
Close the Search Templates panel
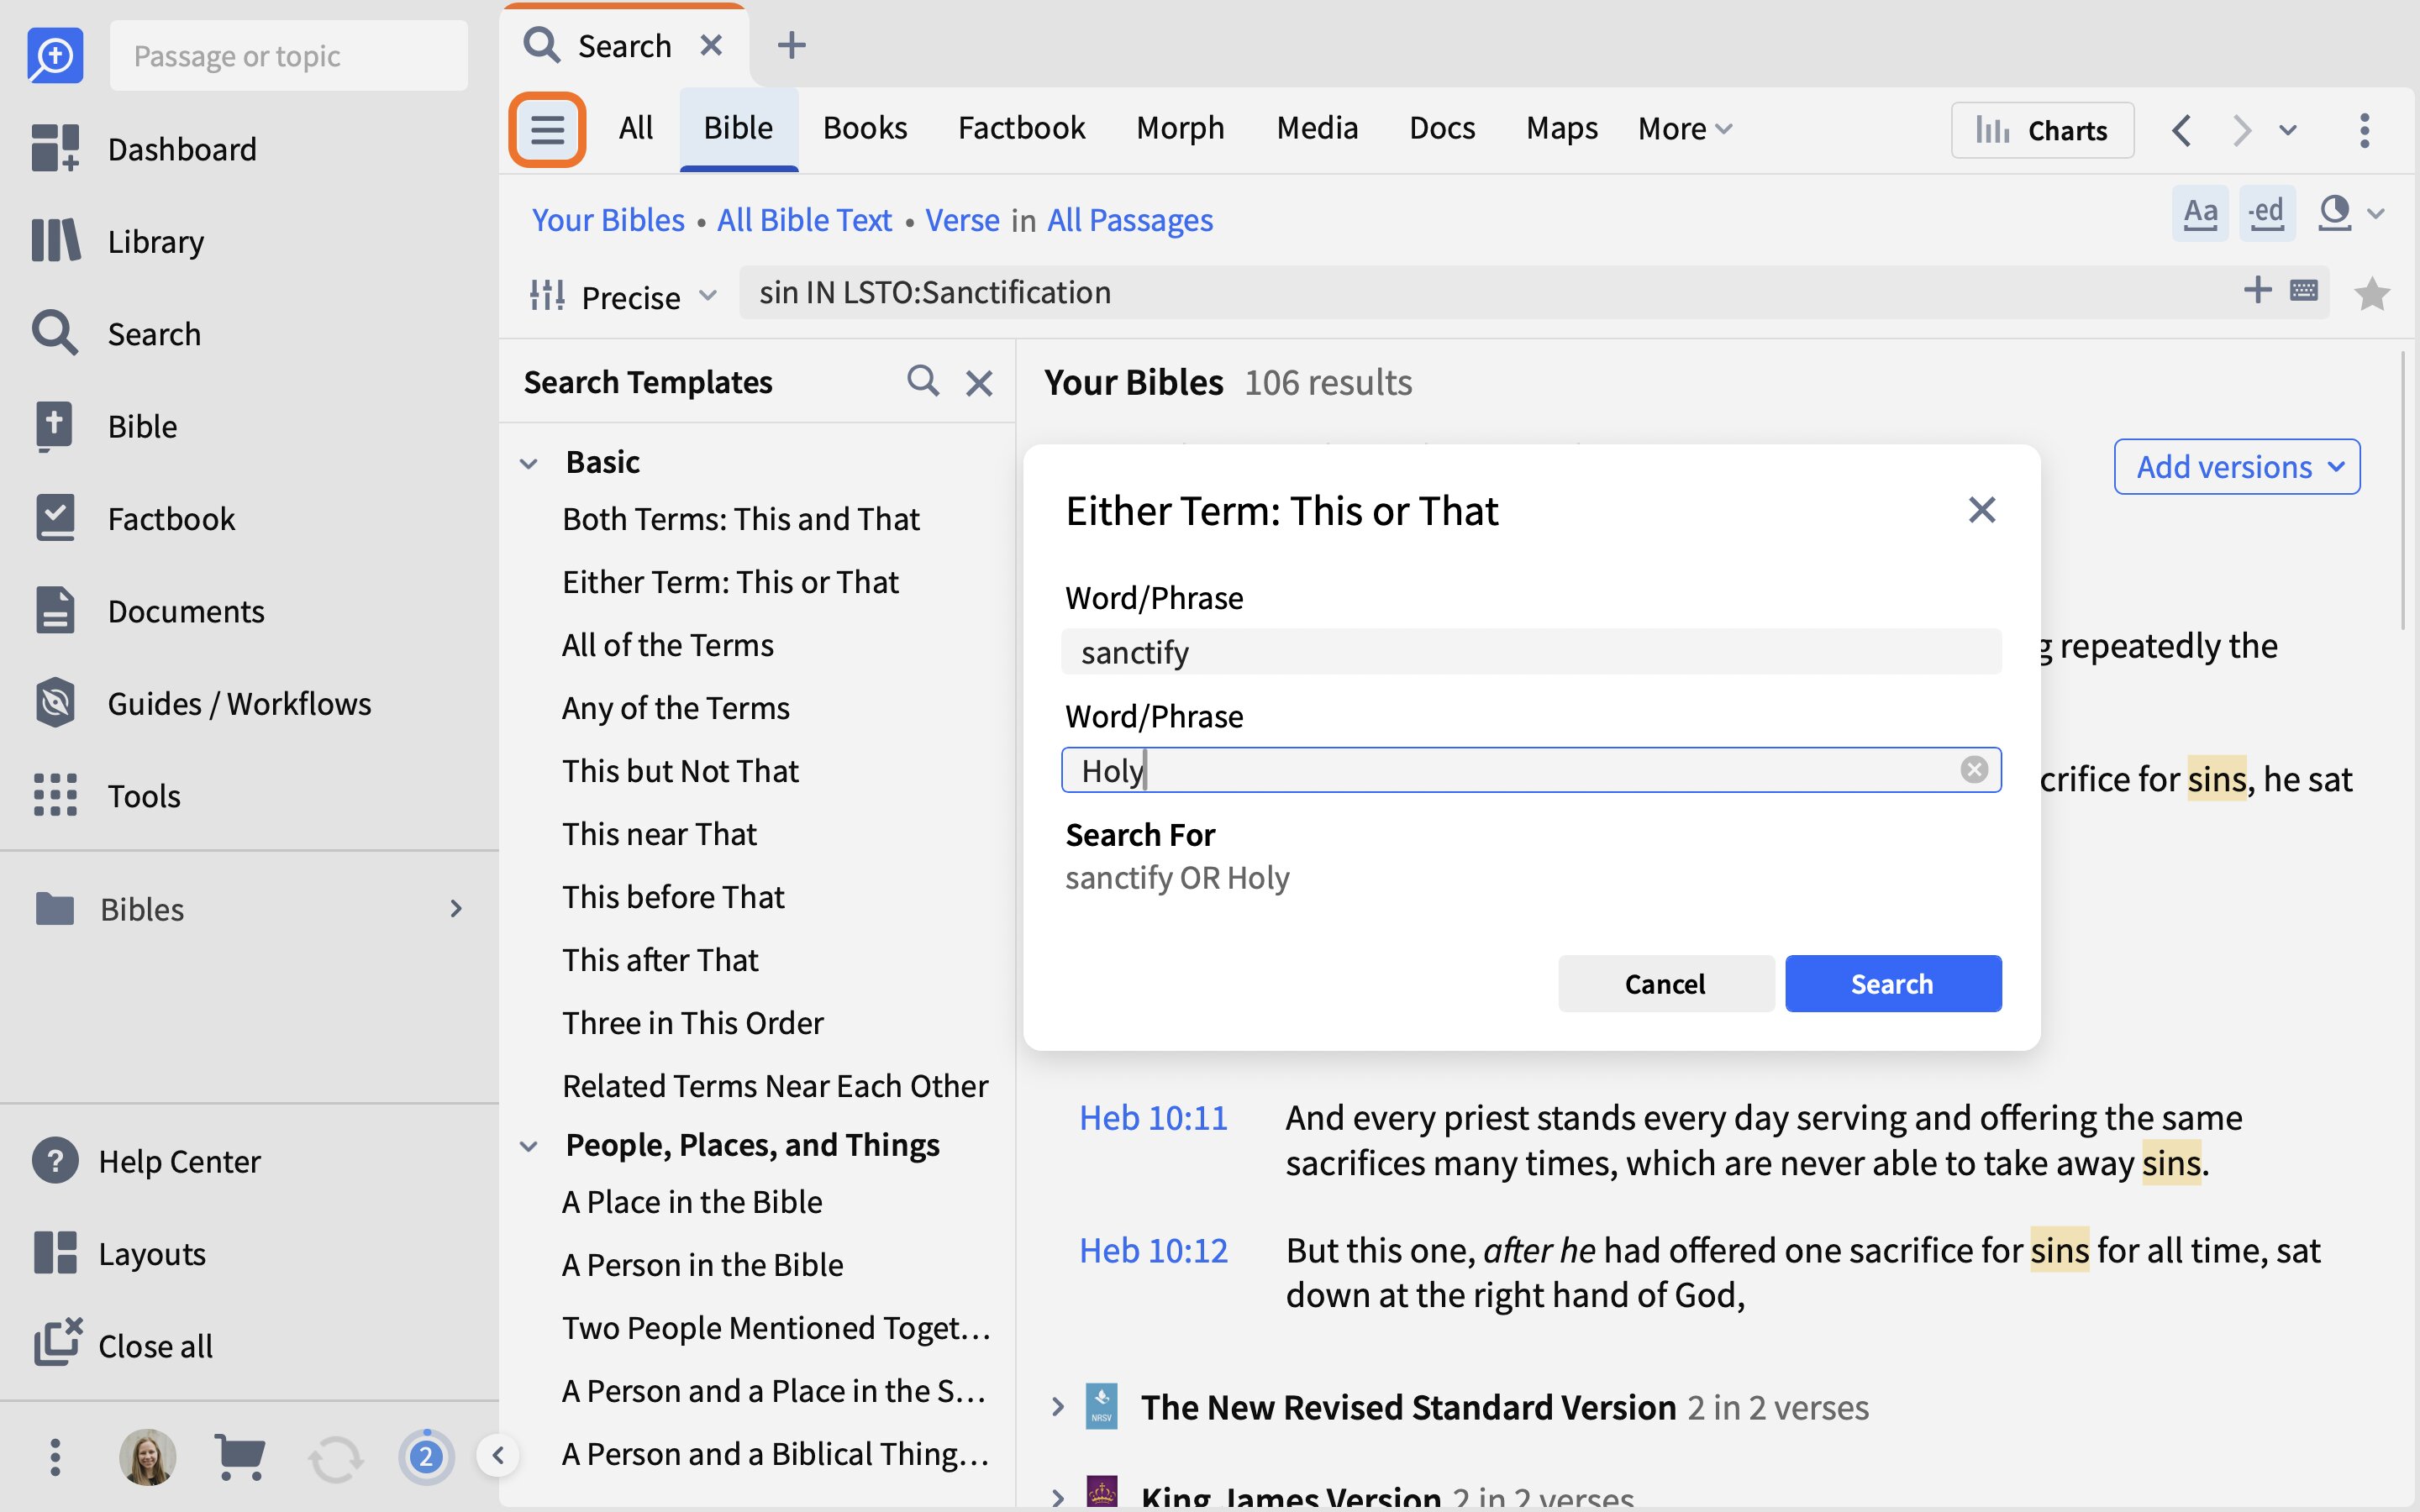979,382
